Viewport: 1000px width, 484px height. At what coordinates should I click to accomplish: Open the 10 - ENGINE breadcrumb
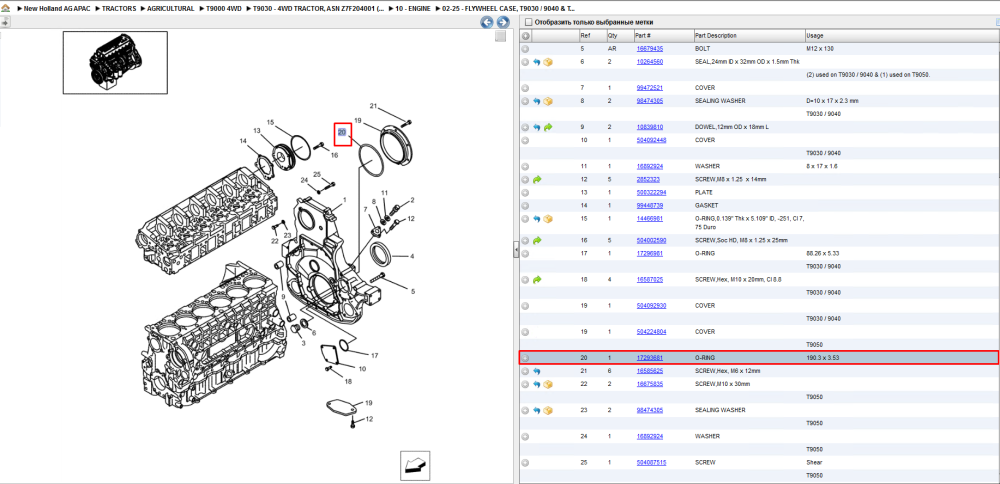point(413,9)
